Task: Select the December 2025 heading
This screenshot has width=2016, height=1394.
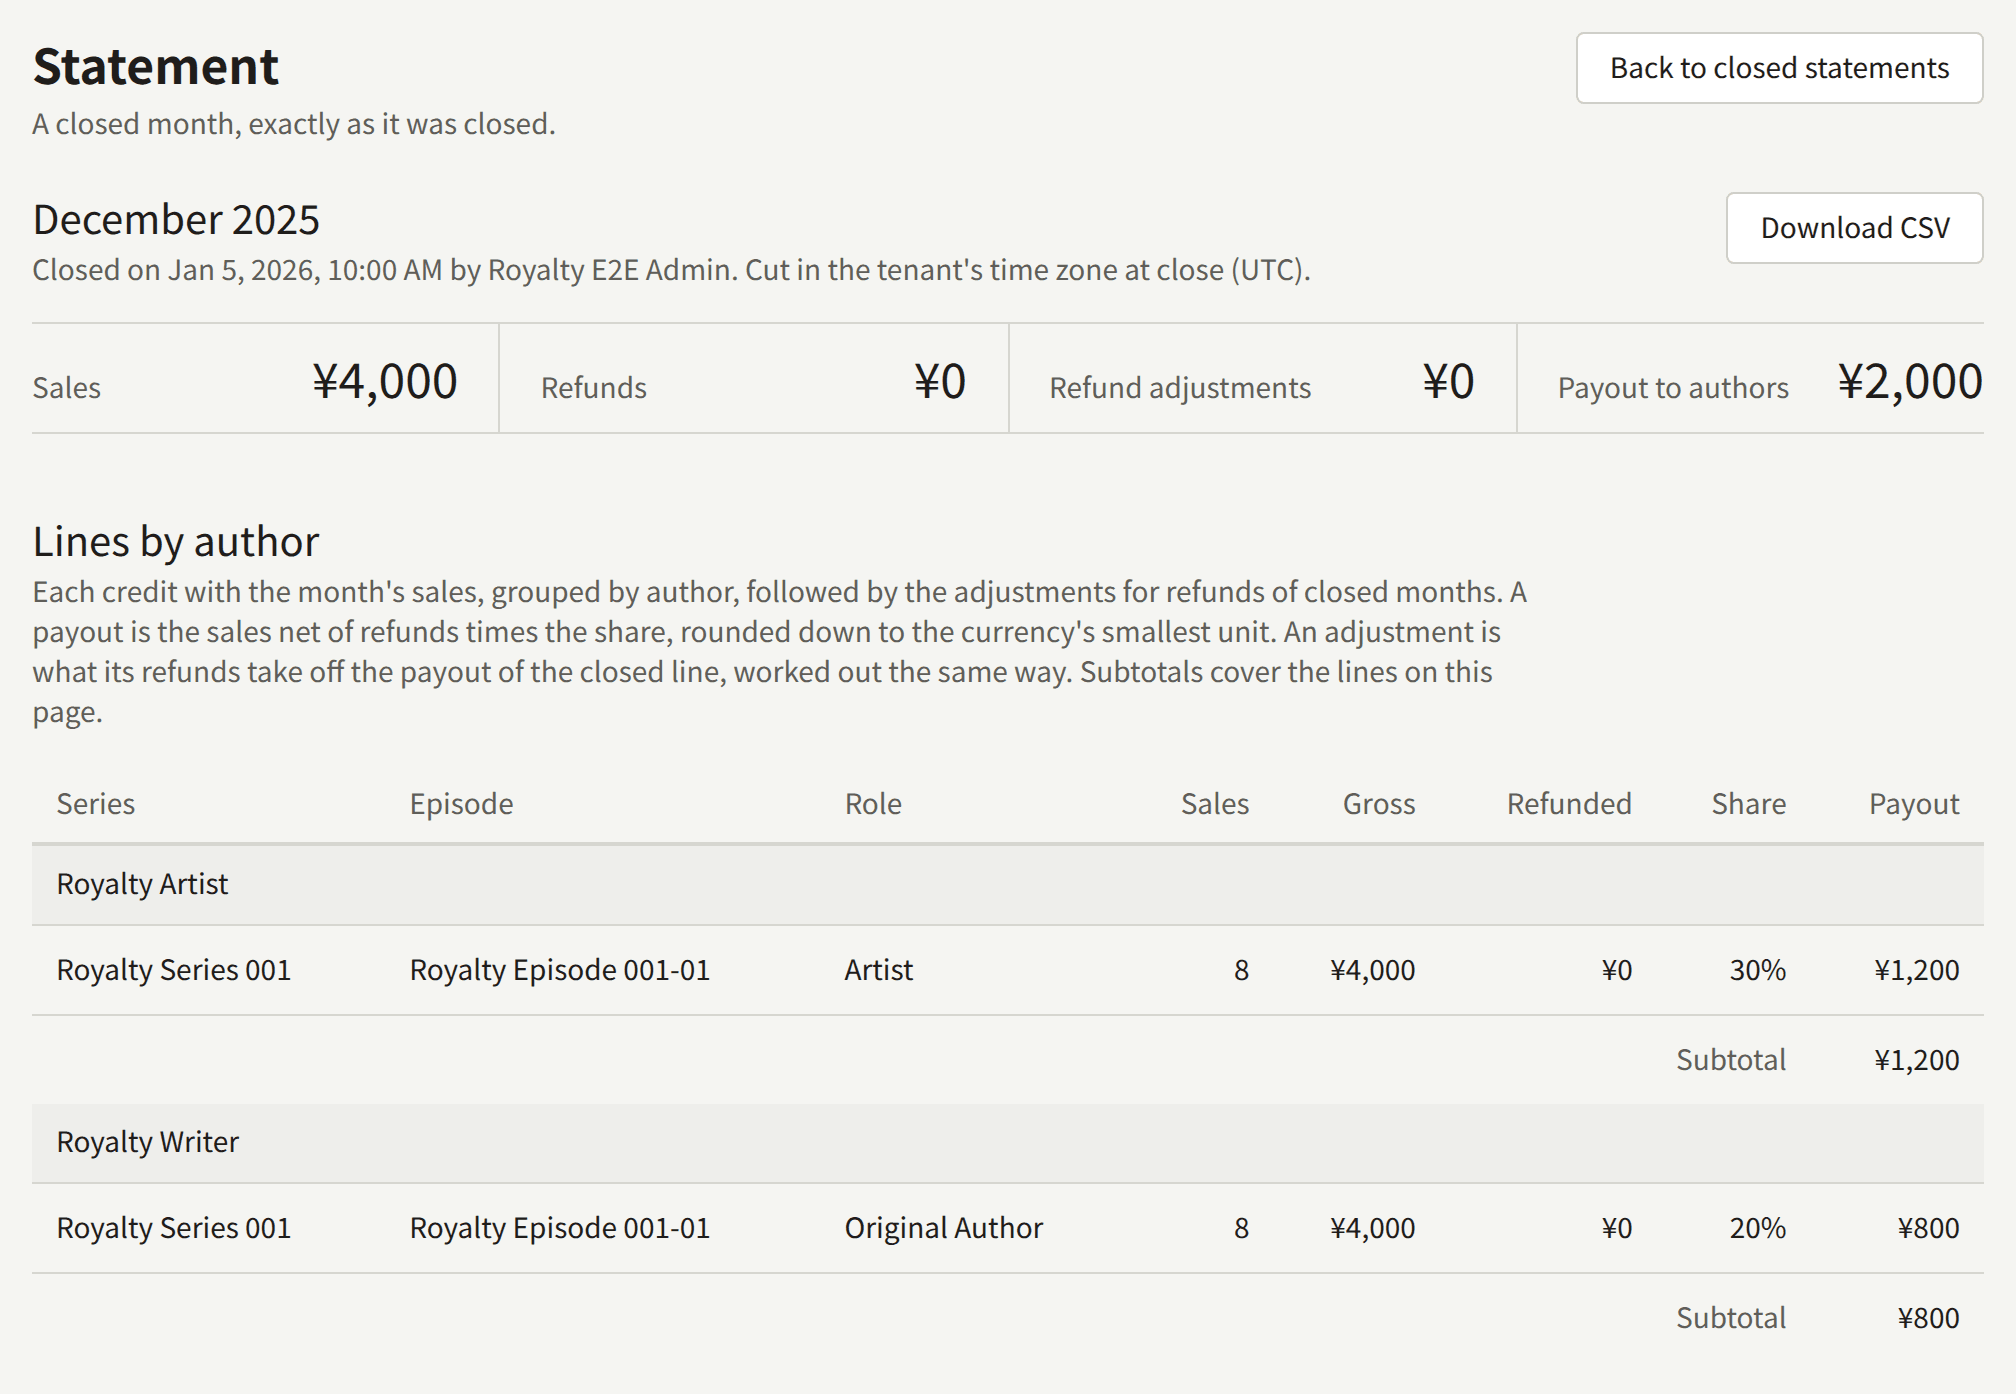Action: pos(176,219)
